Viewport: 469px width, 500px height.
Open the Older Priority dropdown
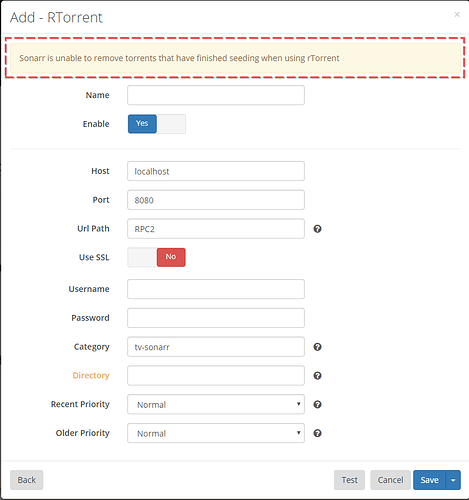pos(216,433)
